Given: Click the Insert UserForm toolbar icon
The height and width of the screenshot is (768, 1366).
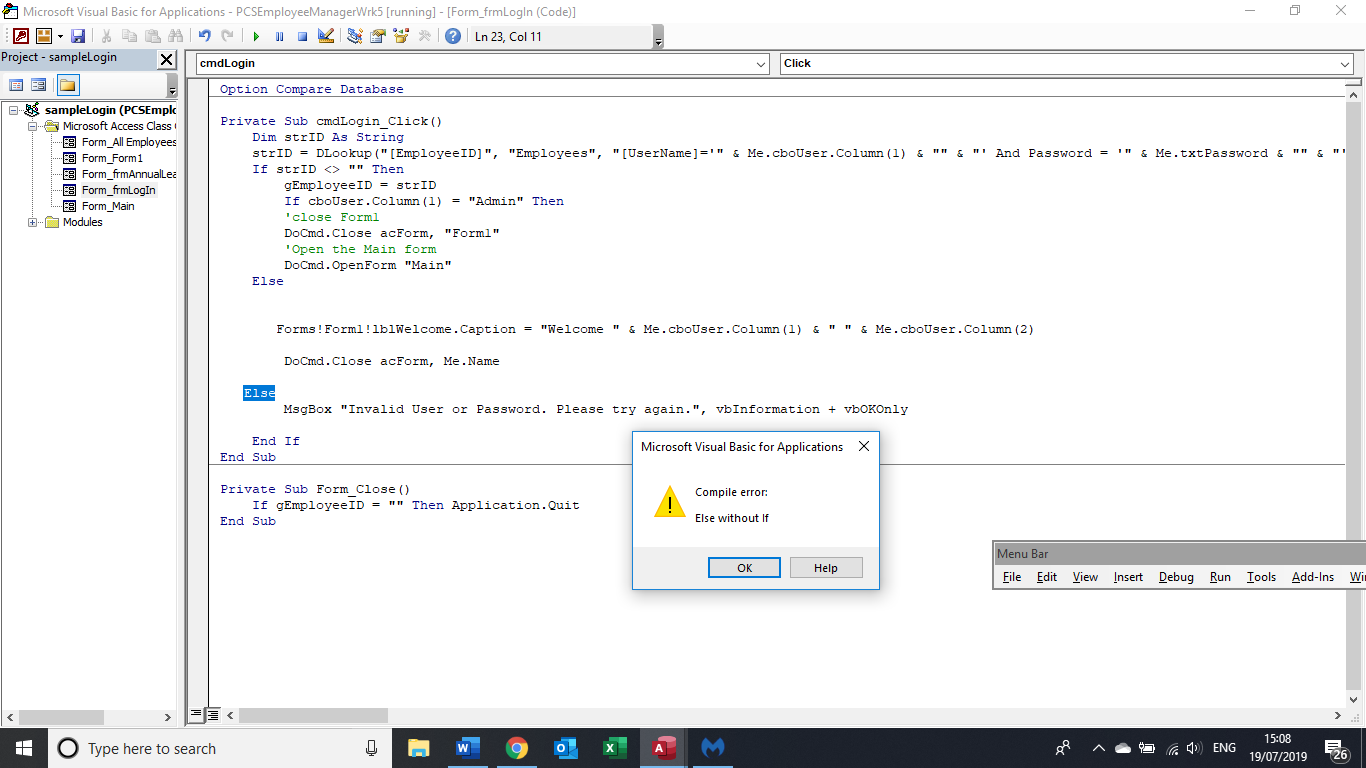Looking at the screenshot, I should (x=44, y=36).
